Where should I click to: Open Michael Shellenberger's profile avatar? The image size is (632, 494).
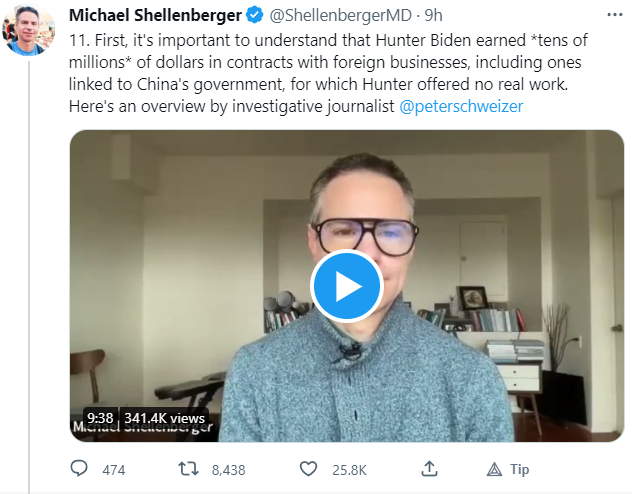(28, 30)
